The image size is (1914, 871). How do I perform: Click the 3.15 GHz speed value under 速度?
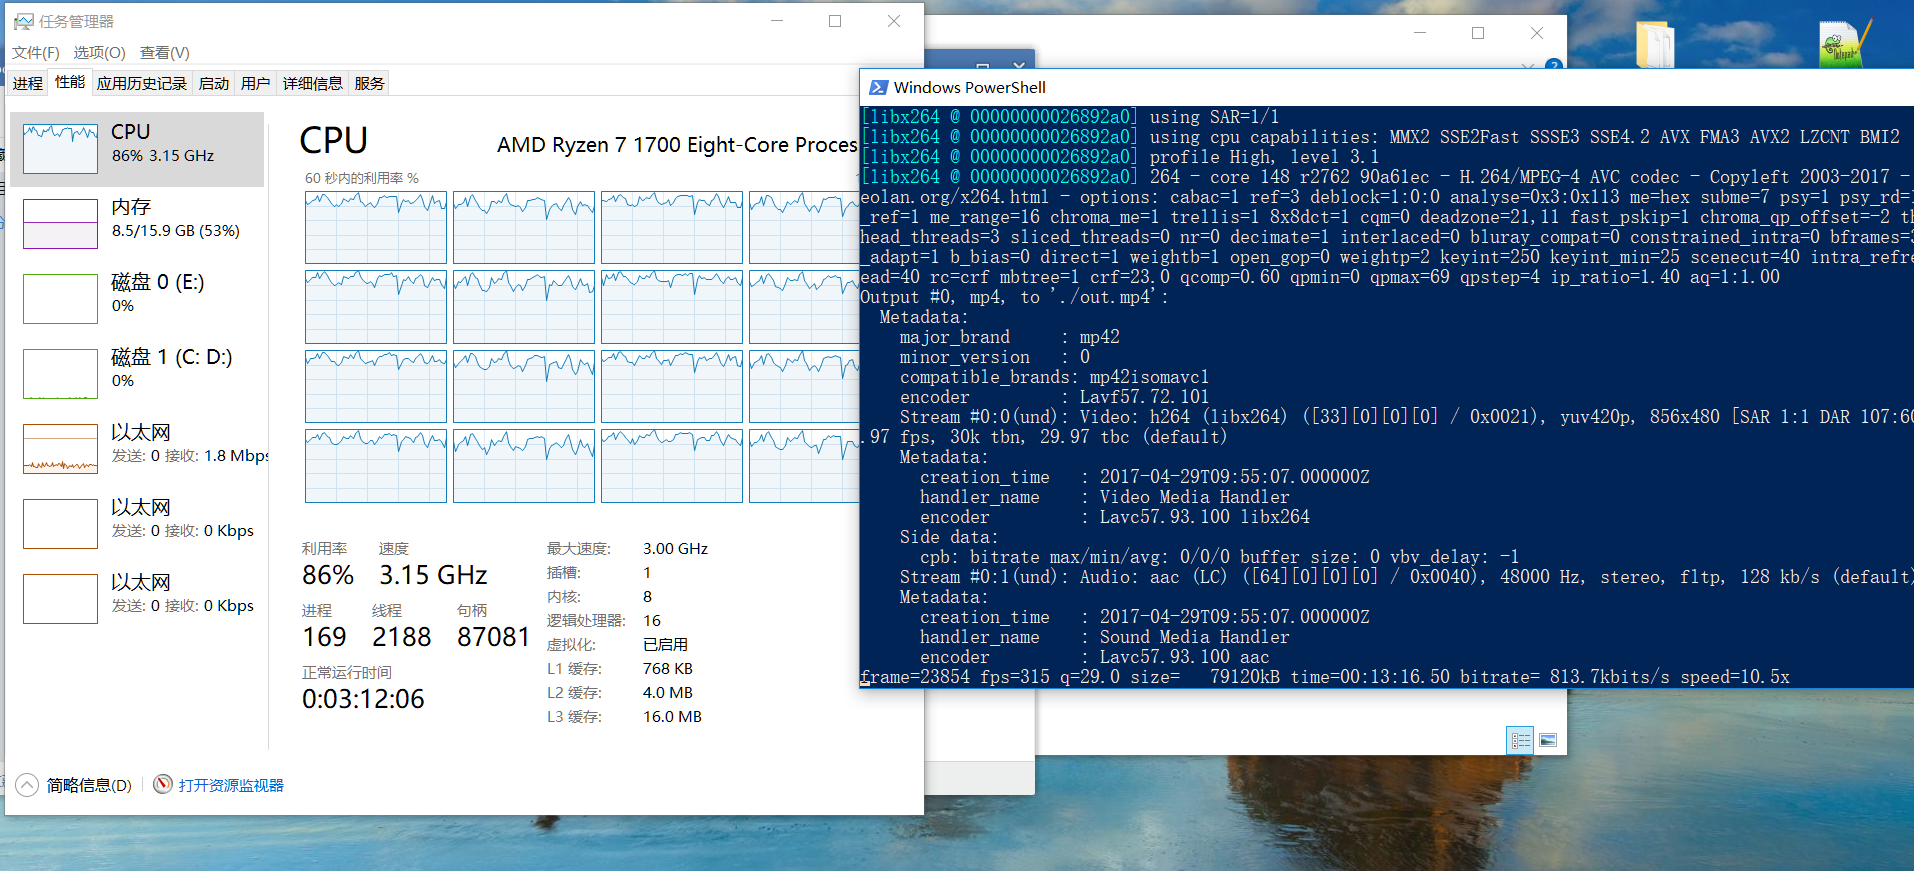(x=433, y=575)
